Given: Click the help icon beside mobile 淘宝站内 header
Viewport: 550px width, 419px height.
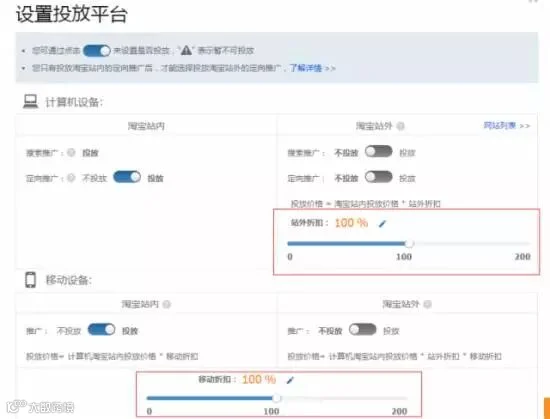Looking at the screenshot, I should coord(167,304).
